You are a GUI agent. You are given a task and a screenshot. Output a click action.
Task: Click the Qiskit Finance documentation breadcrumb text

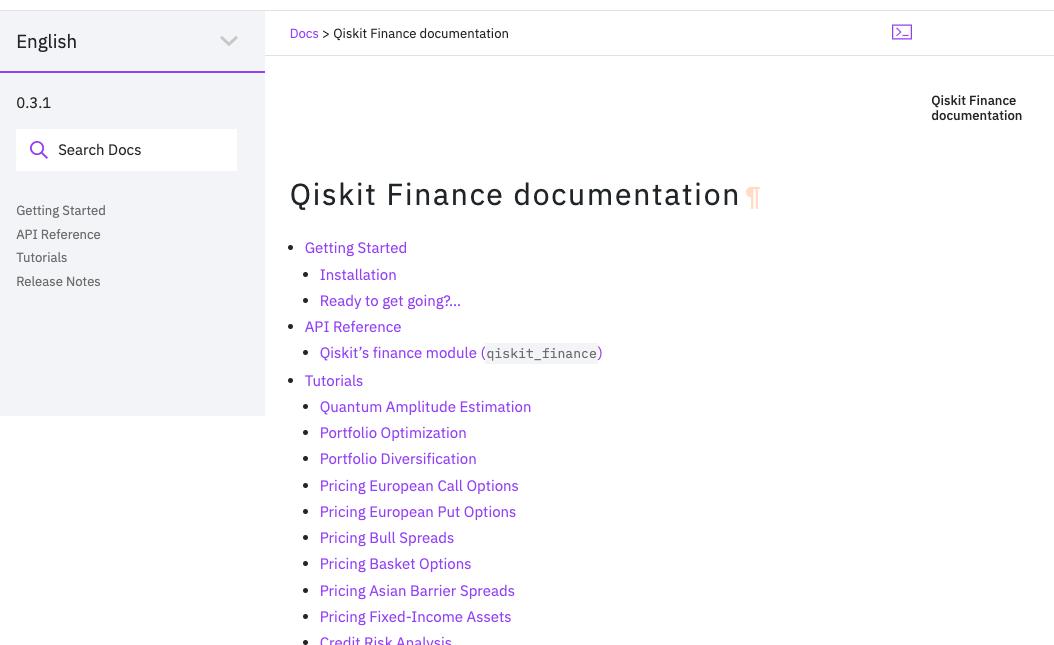[421, 34]
